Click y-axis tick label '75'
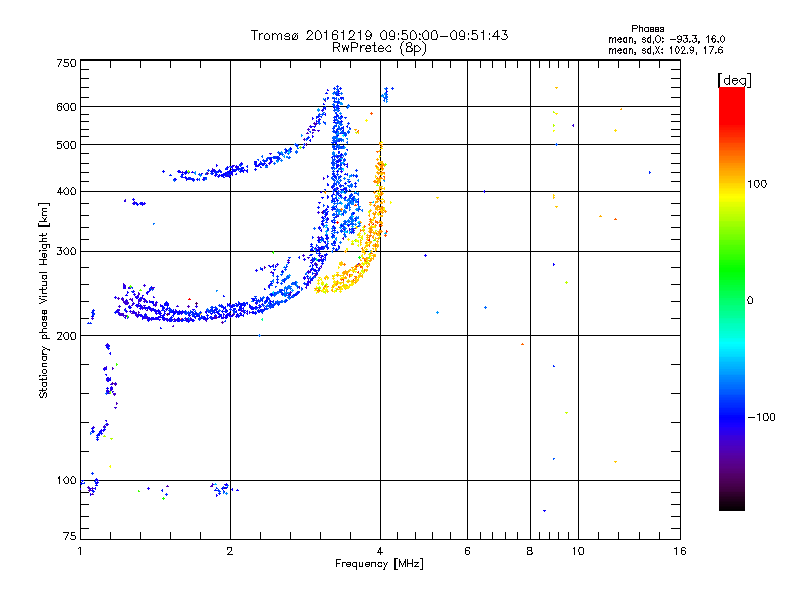The width and height of the screenshot is (800, 600). tap(70, 536)
